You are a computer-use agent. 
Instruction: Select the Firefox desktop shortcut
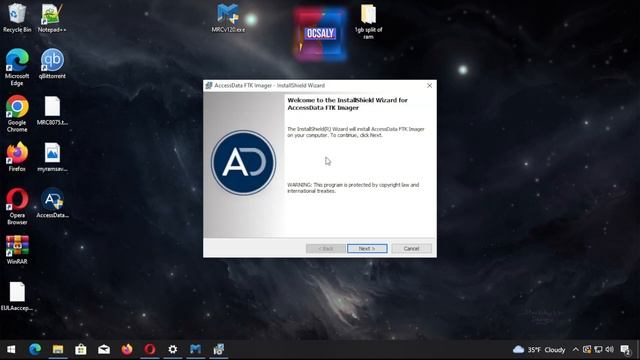[17, 157]
